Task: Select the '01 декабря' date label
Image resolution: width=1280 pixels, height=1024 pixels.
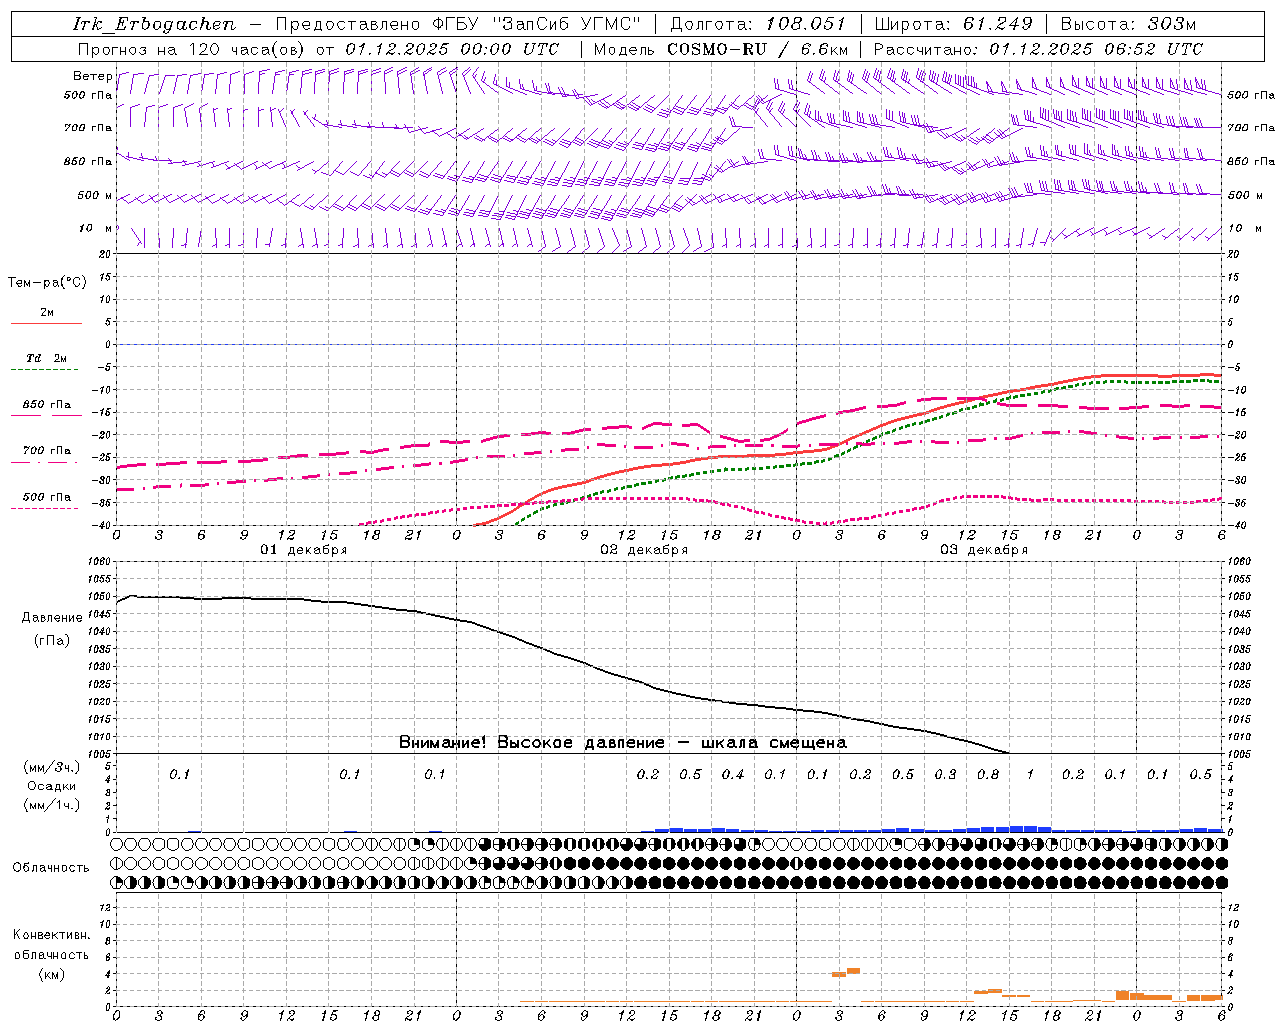Action: coord(304,550)
